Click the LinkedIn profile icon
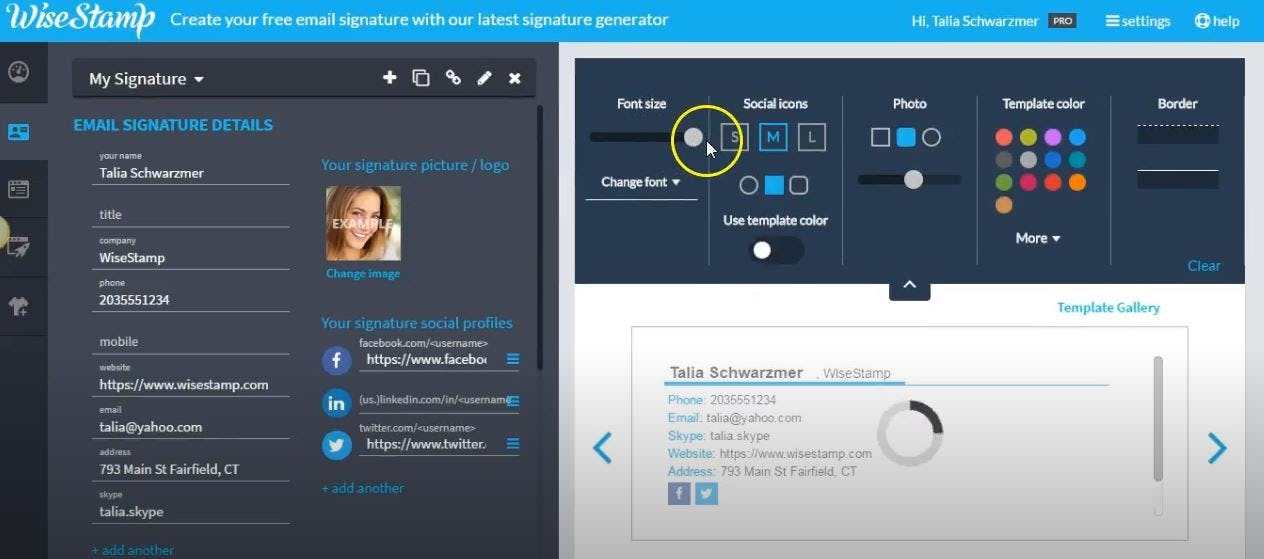Viewport: 1264px width, 559px height. pyautogui.click(x=337, y=402)
